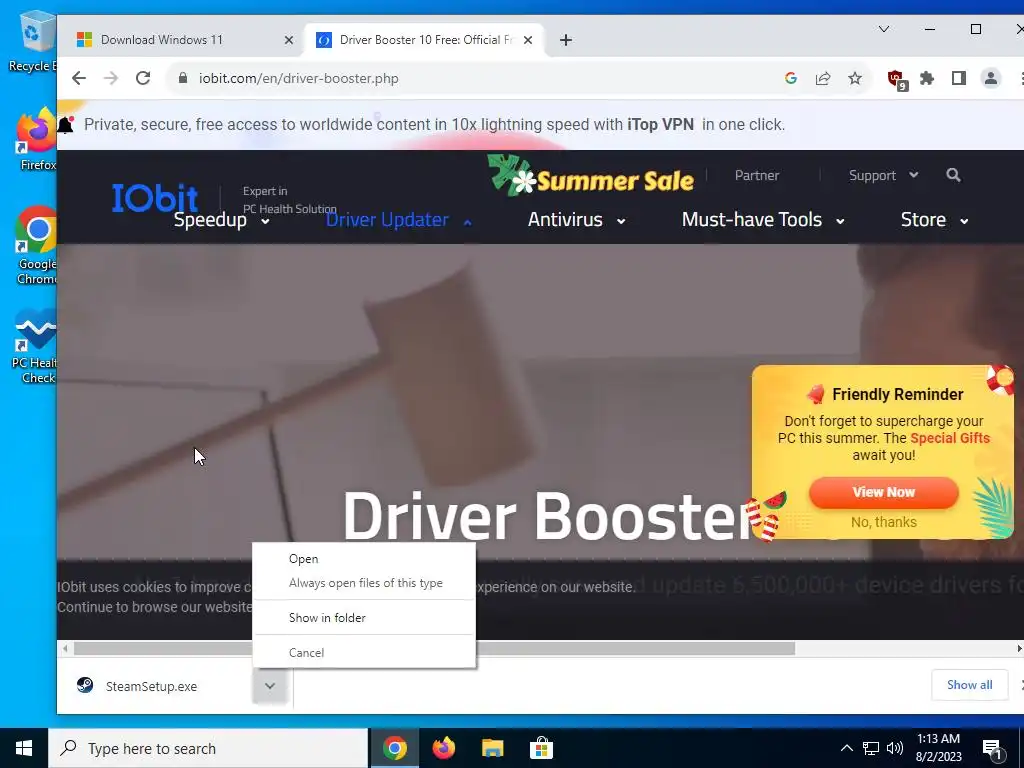Expand the Store navigation menu

[x=935, y=220]
